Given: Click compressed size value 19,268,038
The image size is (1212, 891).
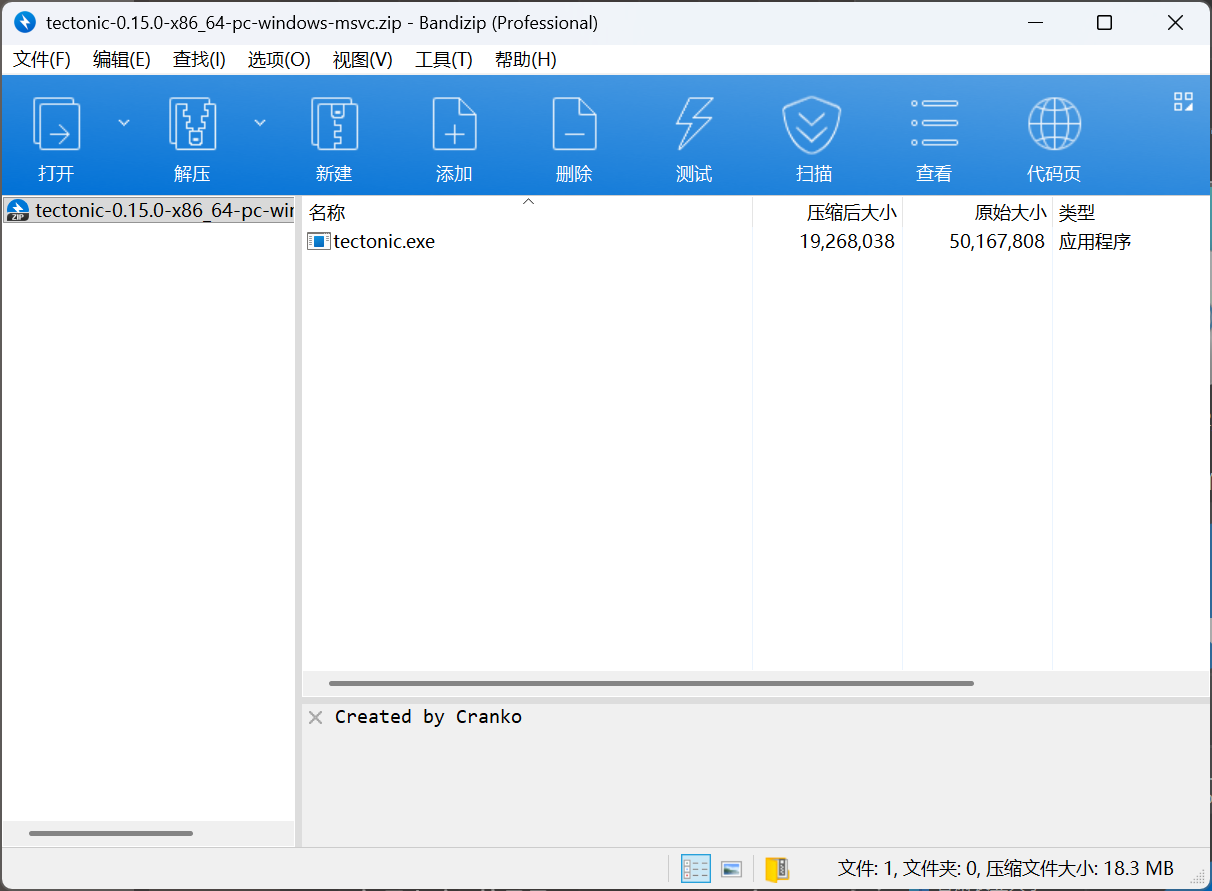Looking at the screenshot, I should coord(847,241).
